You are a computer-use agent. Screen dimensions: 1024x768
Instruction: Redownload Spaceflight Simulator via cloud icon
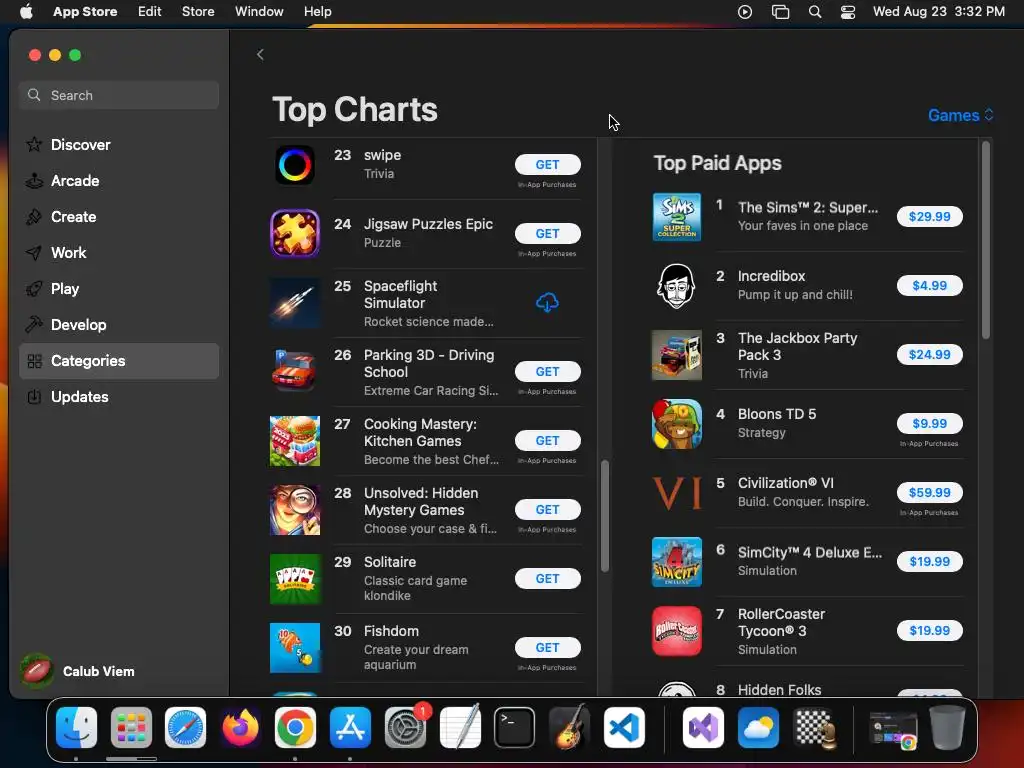click(547, 302)
